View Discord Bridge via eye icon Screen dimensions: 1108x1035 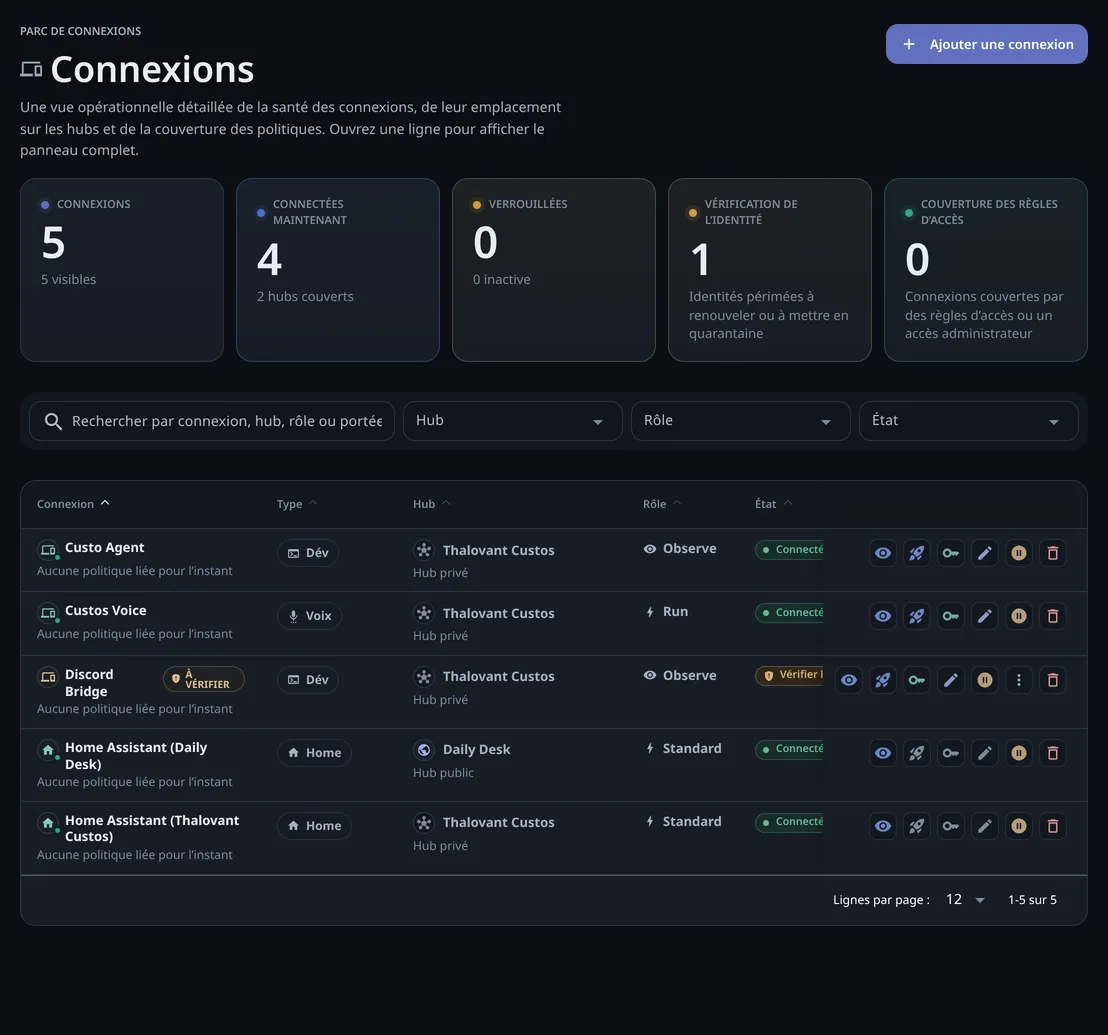[x=849, y=680]
